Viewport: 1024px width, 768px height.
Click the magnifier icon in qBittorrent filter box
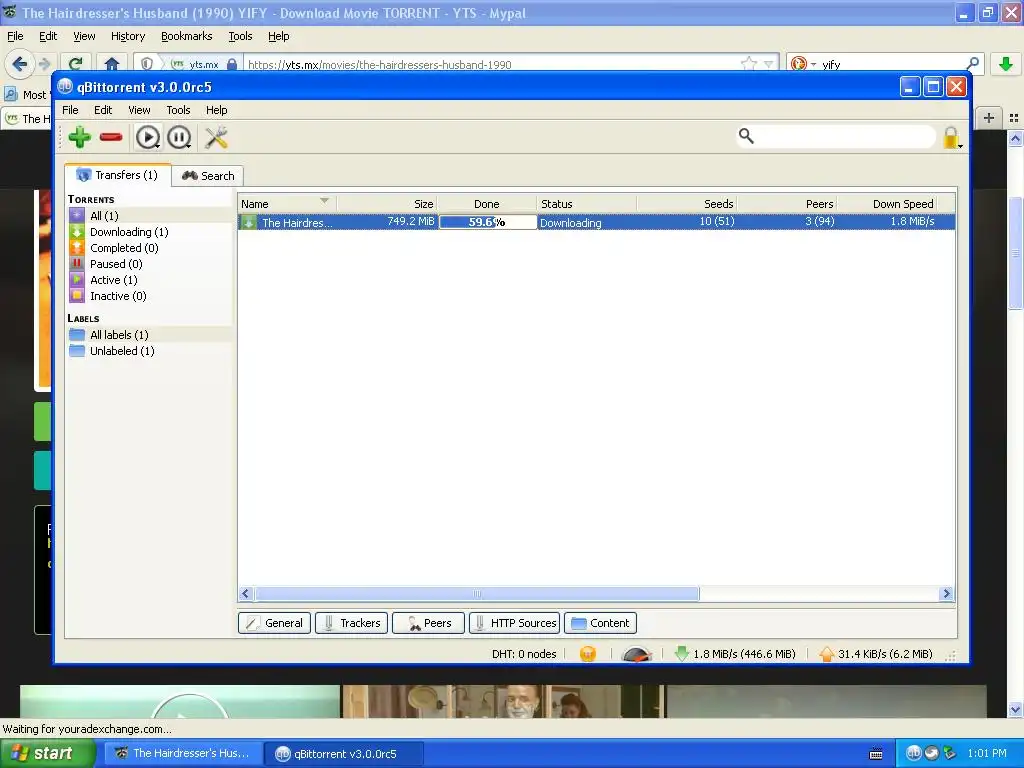(x=746, y=136)
